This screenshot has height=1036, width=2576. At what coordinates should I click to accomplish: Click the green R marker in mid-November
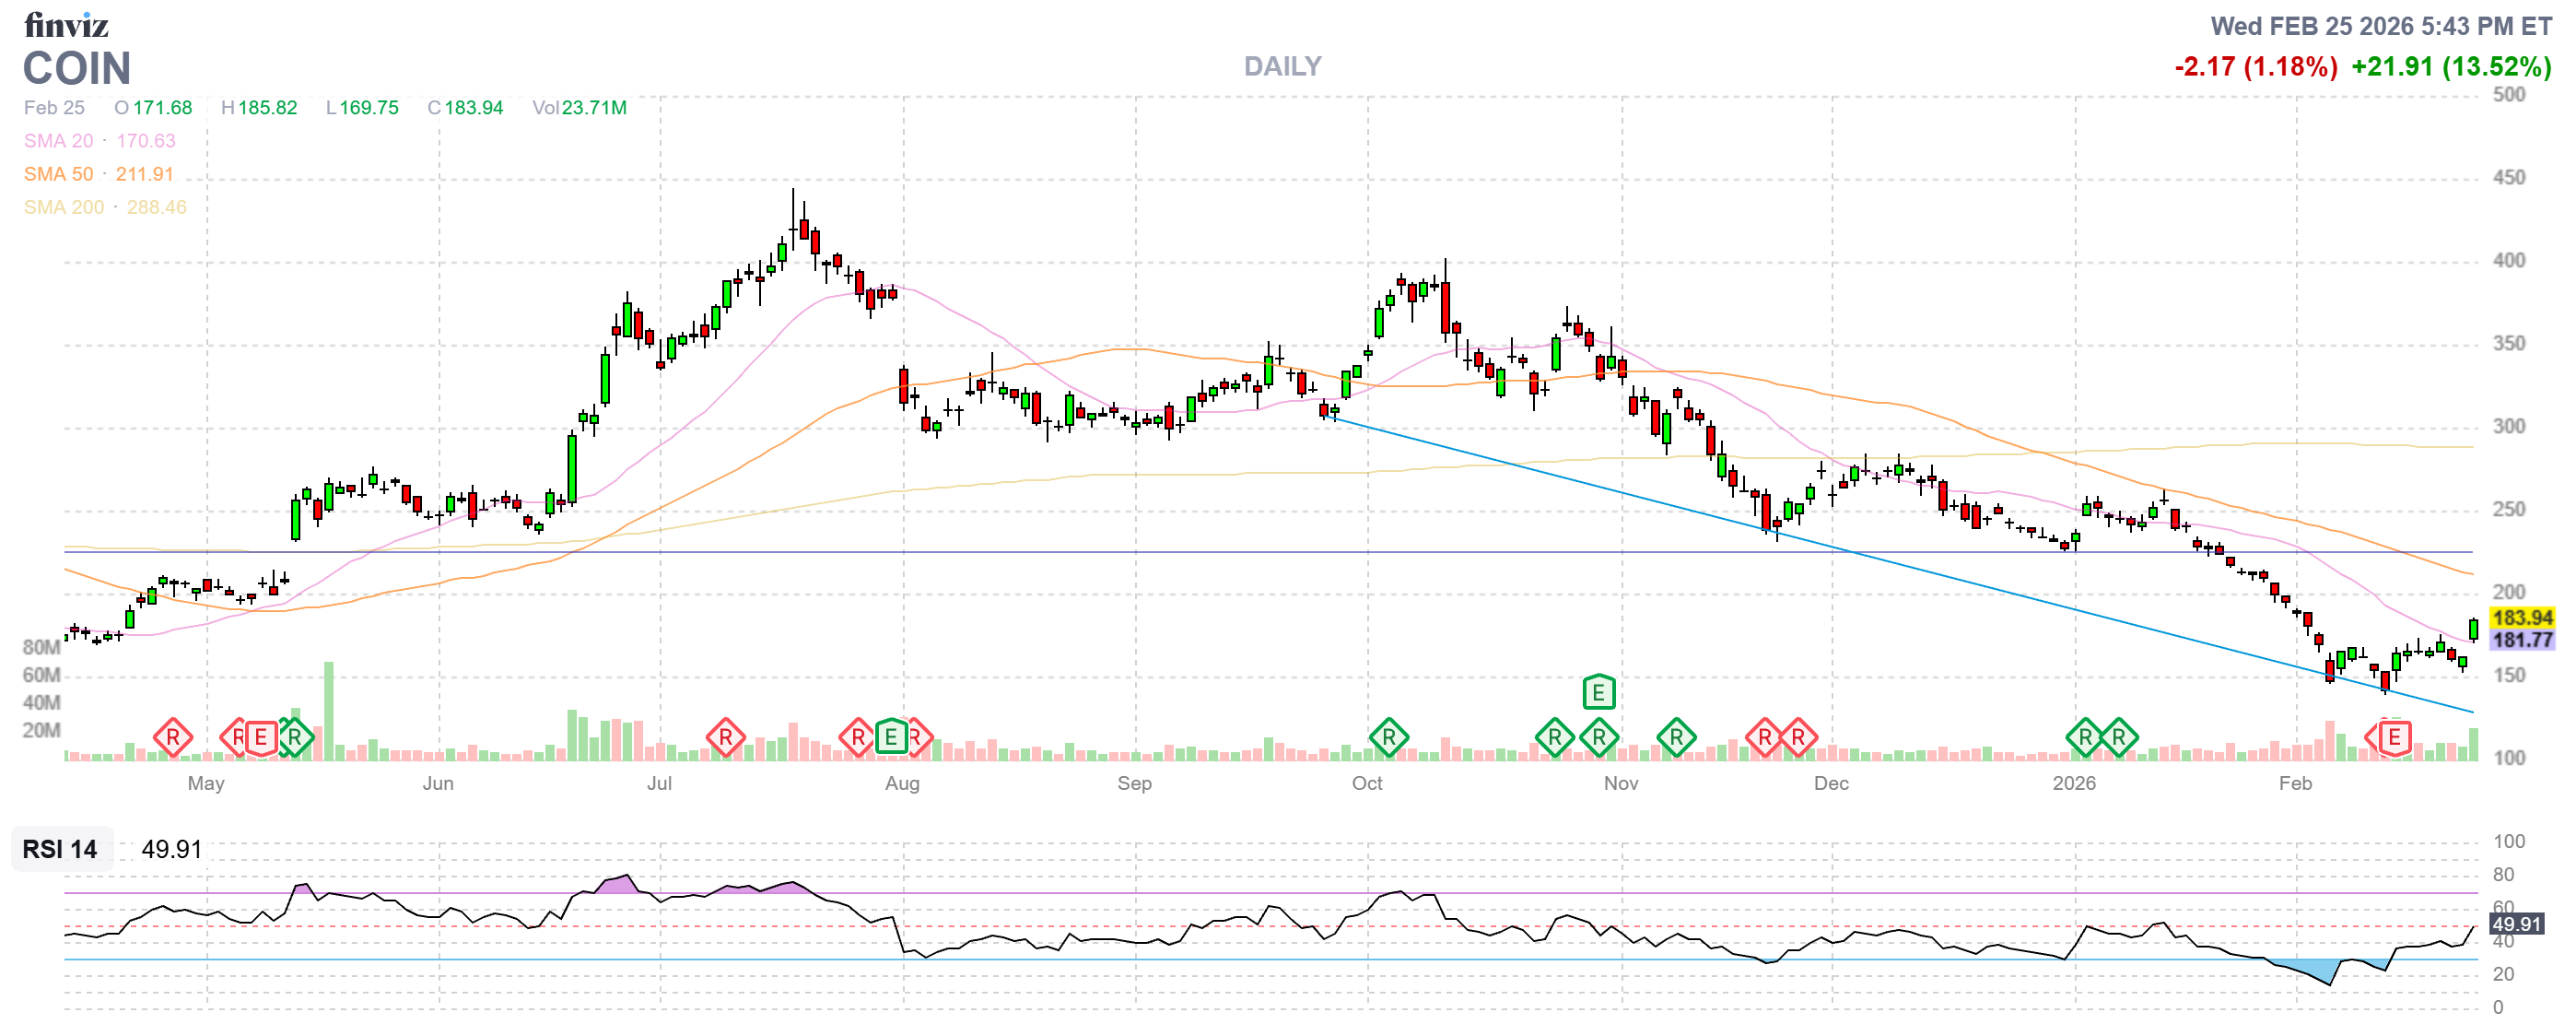pos(1676,739)
